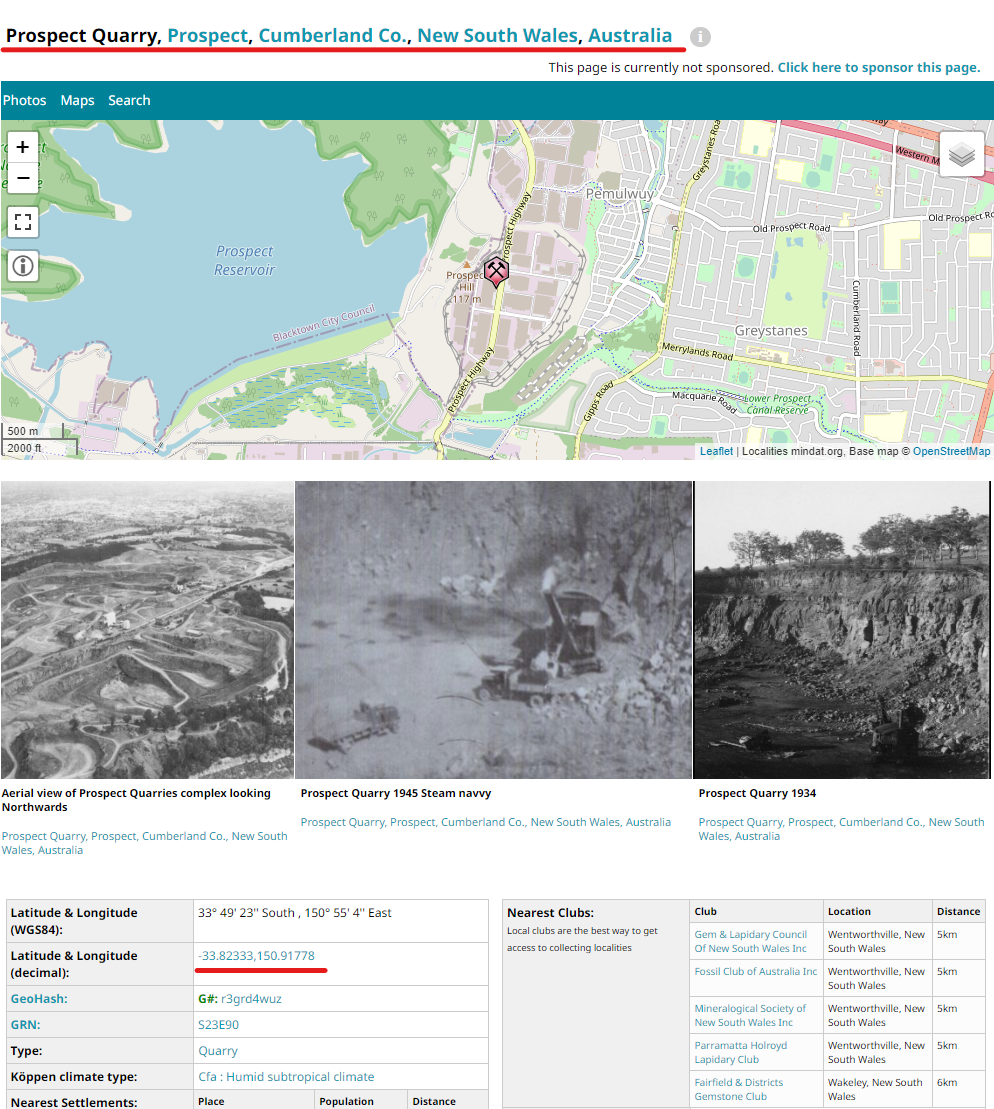994x1109 pixels.
Task: Open New South Wales in title breadcrumb
Action: pos(497,35)
